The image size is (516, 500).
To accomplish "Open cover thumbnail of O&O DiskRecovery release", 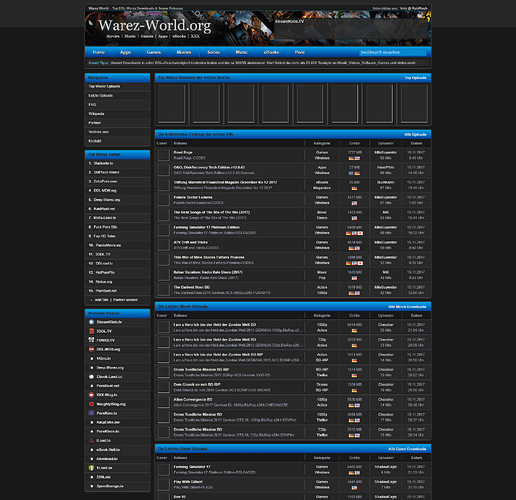I will 164,170.
